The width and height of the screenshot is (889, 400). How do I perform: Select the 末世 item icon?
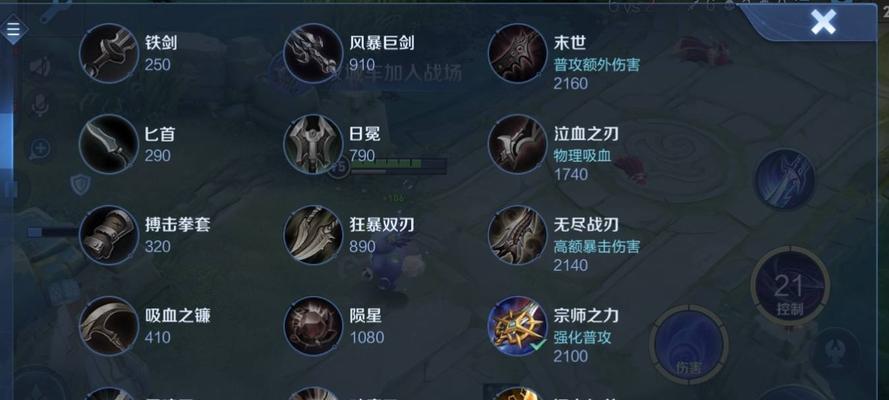click(518, 53)
